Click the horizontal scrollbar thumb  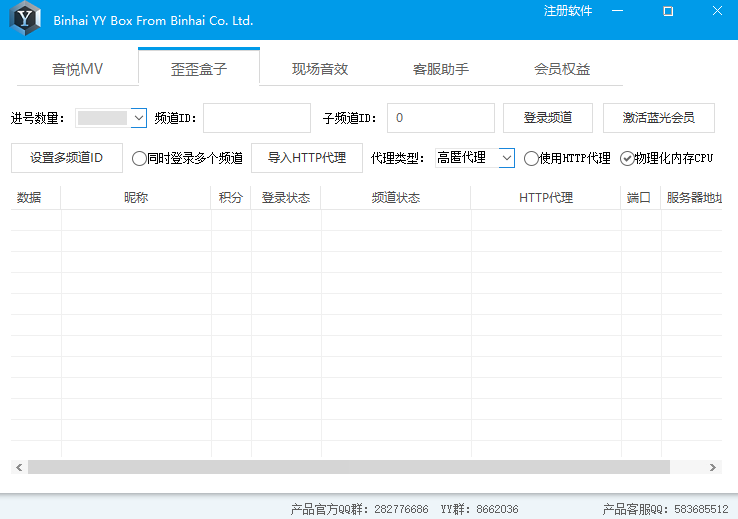point(349,467)
